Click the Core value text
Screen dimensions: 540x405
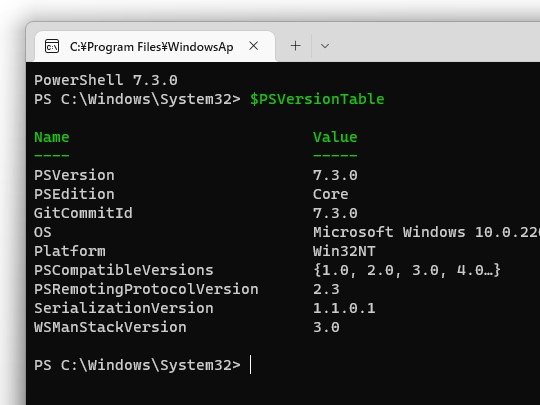pos(330,194)
